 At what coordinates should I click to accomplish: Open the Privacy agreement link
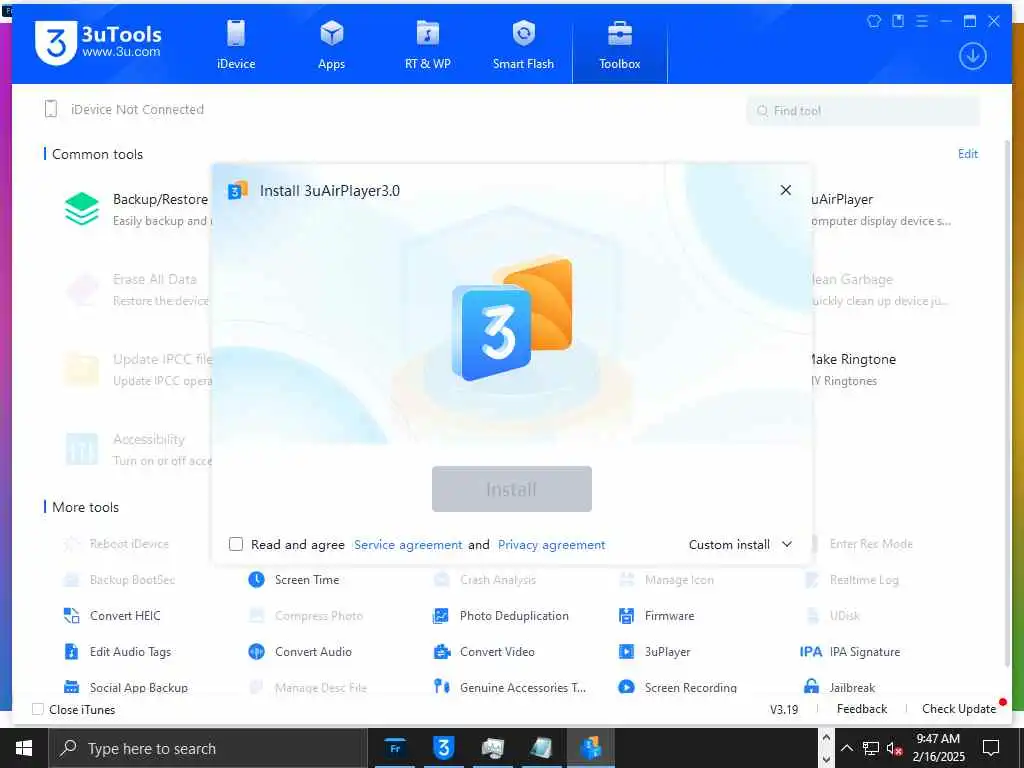point(551,545)
